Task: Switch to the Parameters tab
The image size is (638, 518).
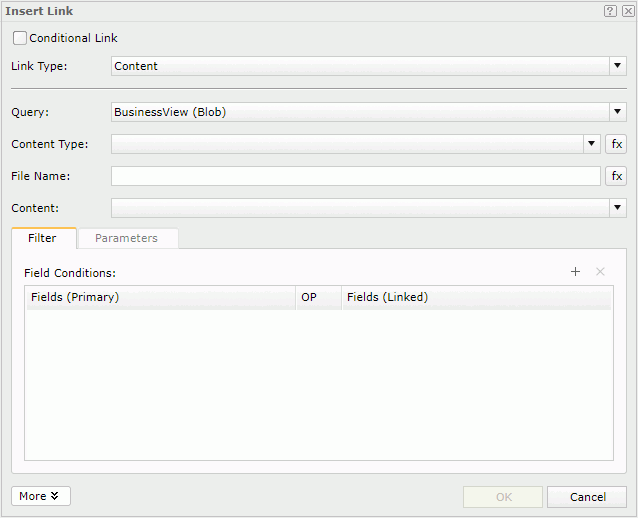Action: [127, 238]
